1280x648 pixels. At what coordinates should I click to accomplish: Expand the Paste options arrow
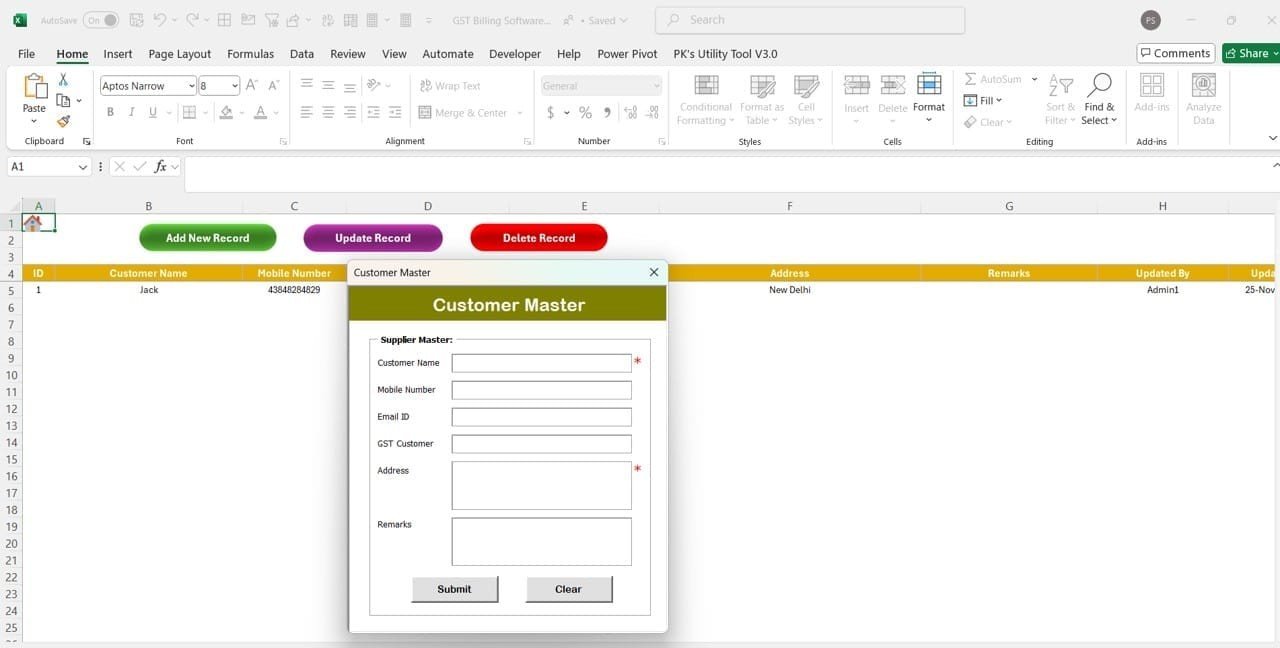click(x=34, y=122)
